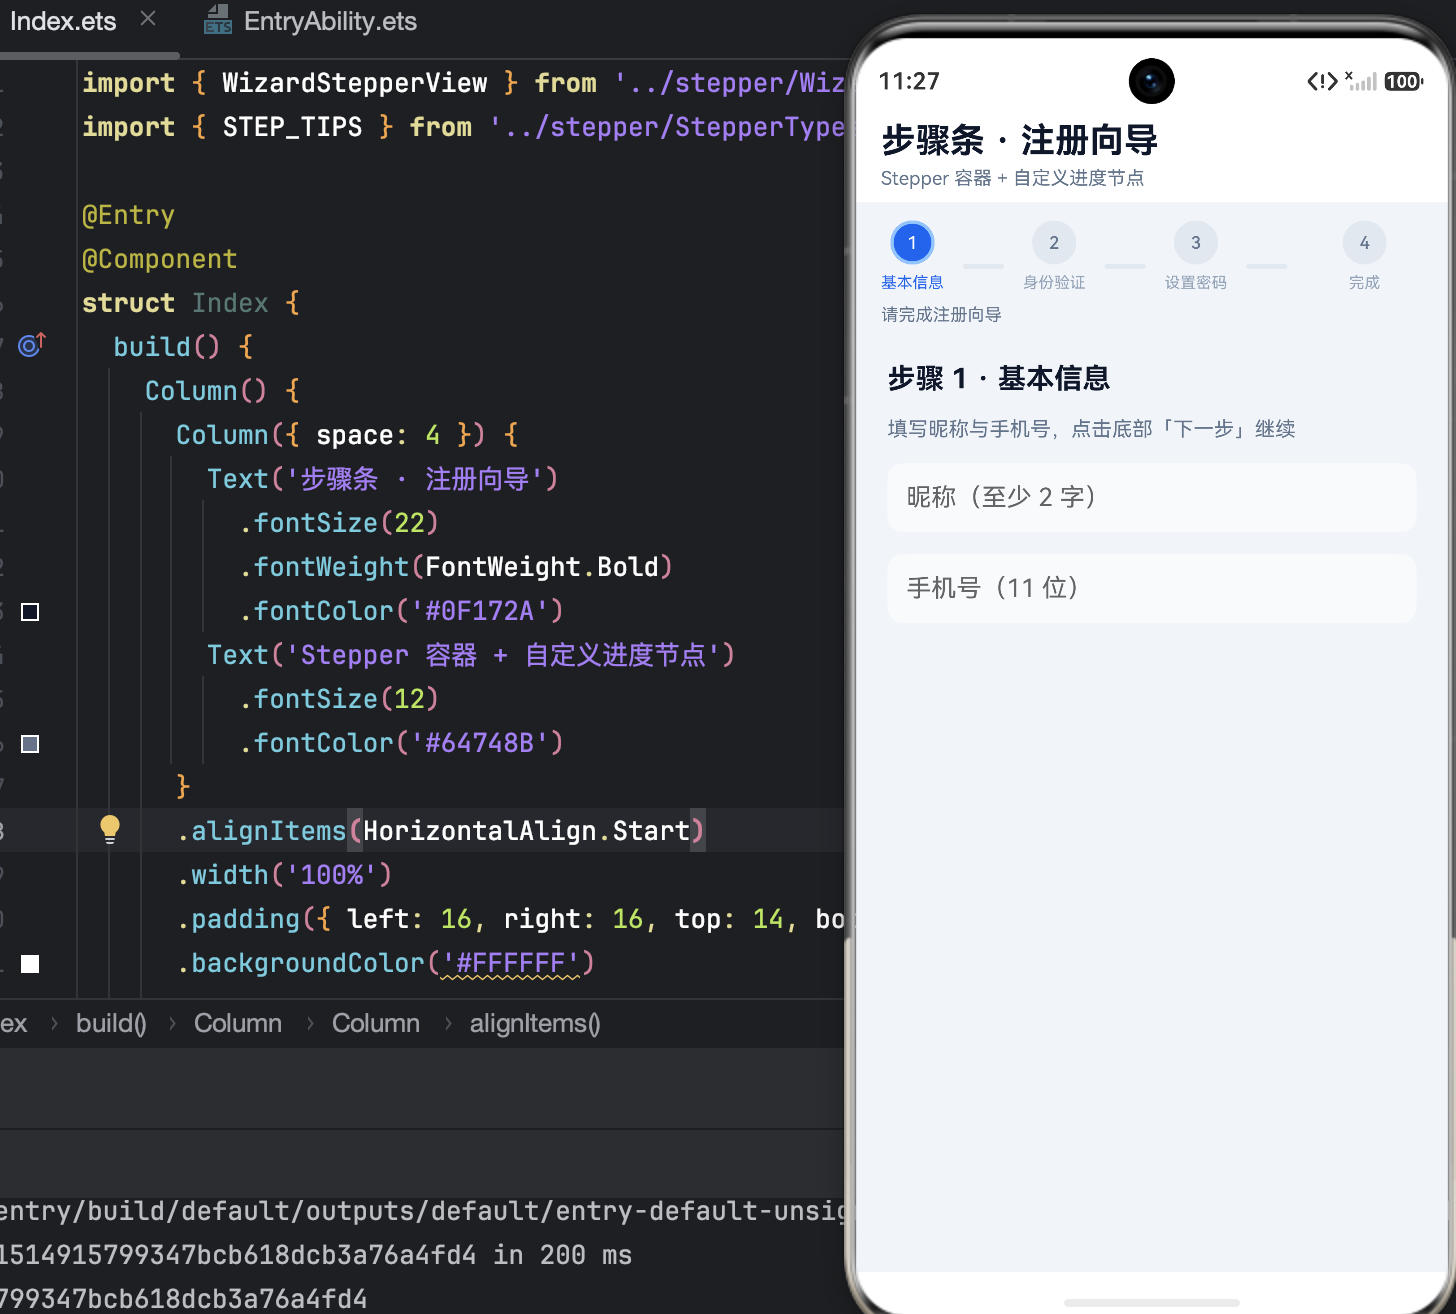
Task: Click the .fontSize(12) code line
Action: click(339, 699)
